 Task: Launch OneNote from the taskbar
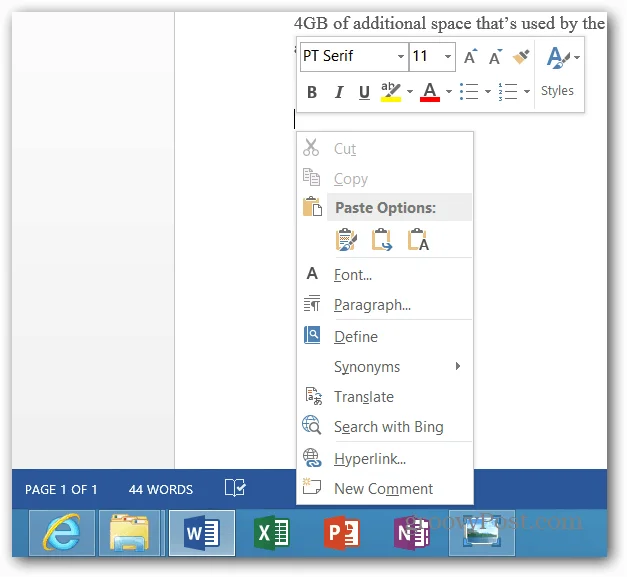412,533
